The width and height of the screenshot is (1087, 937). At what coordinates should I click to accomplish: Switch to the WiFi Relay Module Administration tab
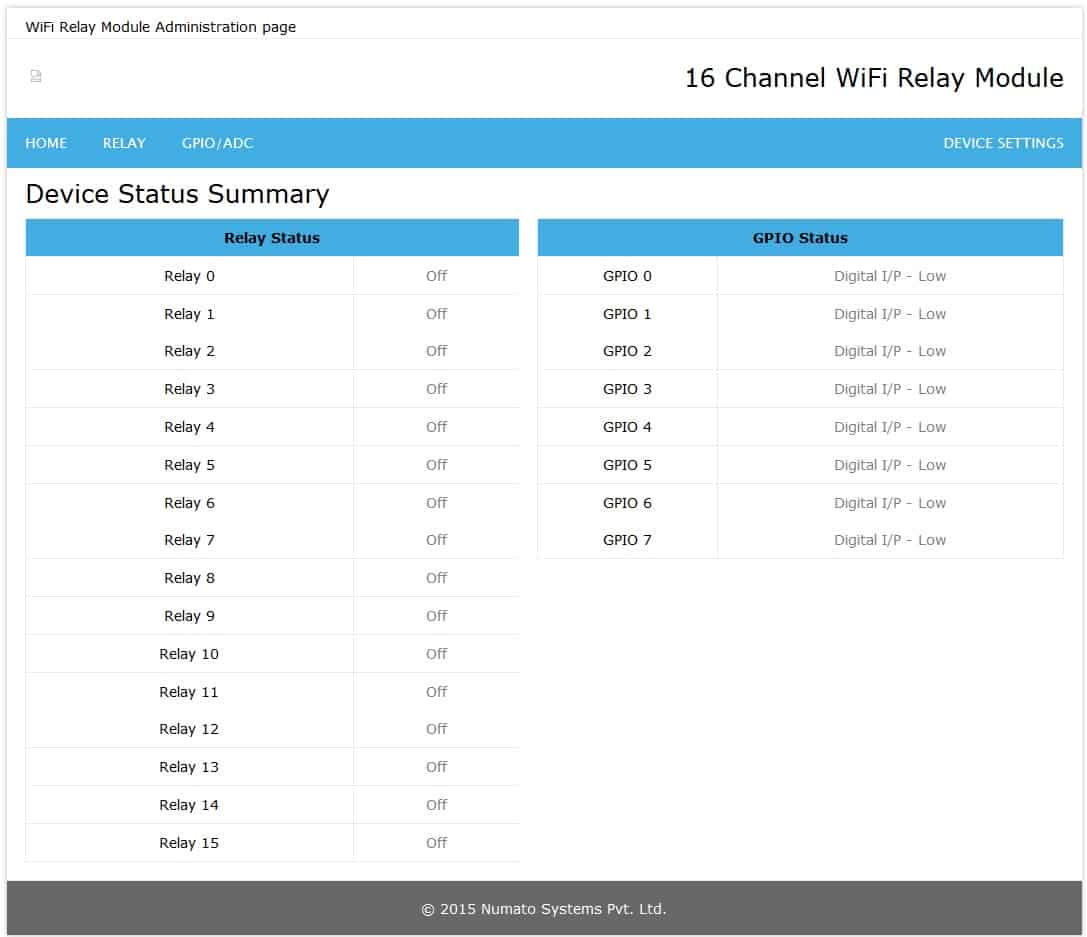click(x=160, y=27)
